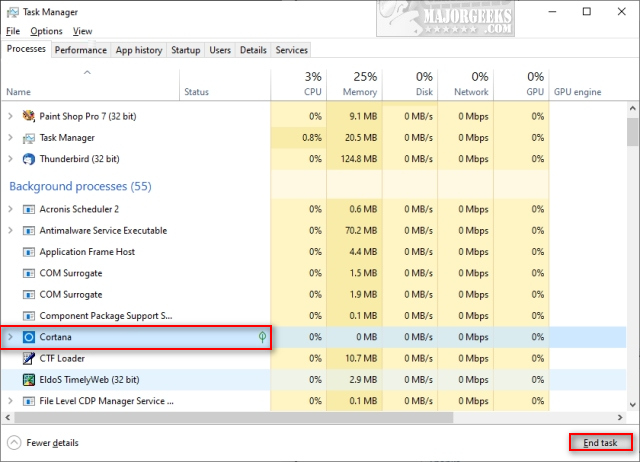Sort by the GPU column header
This screenshot has height=462, width=640.
pyautogui.click(x=521, y=85)
